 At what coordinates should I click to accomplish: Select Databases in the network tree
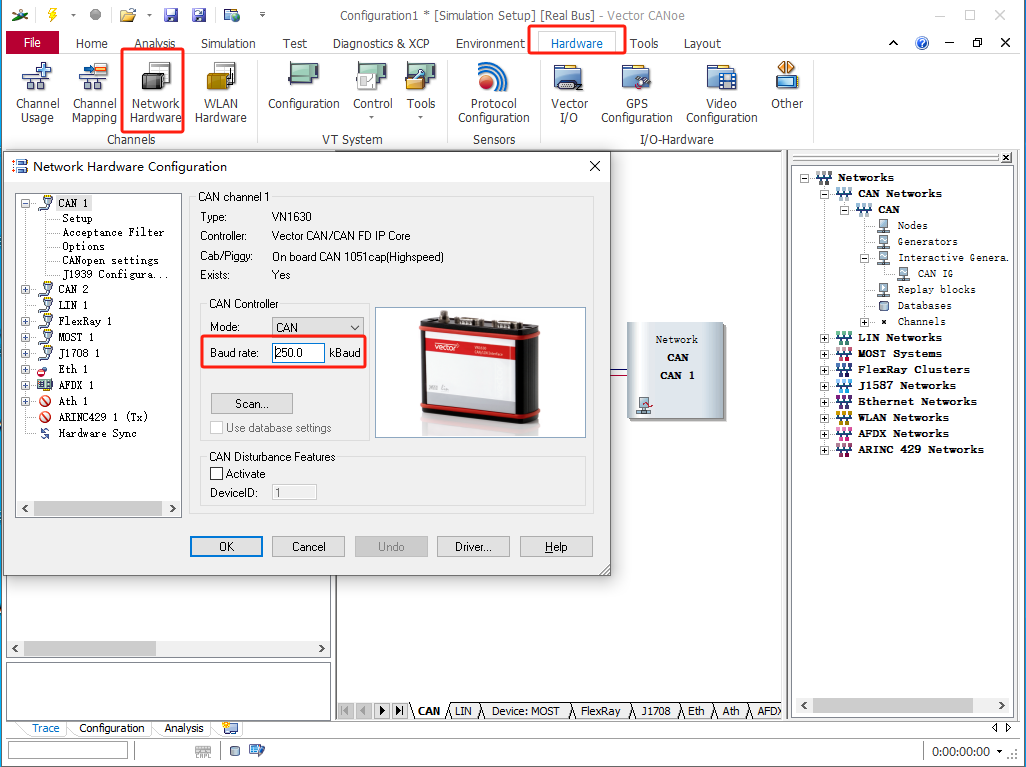click(x=924, y=306)
